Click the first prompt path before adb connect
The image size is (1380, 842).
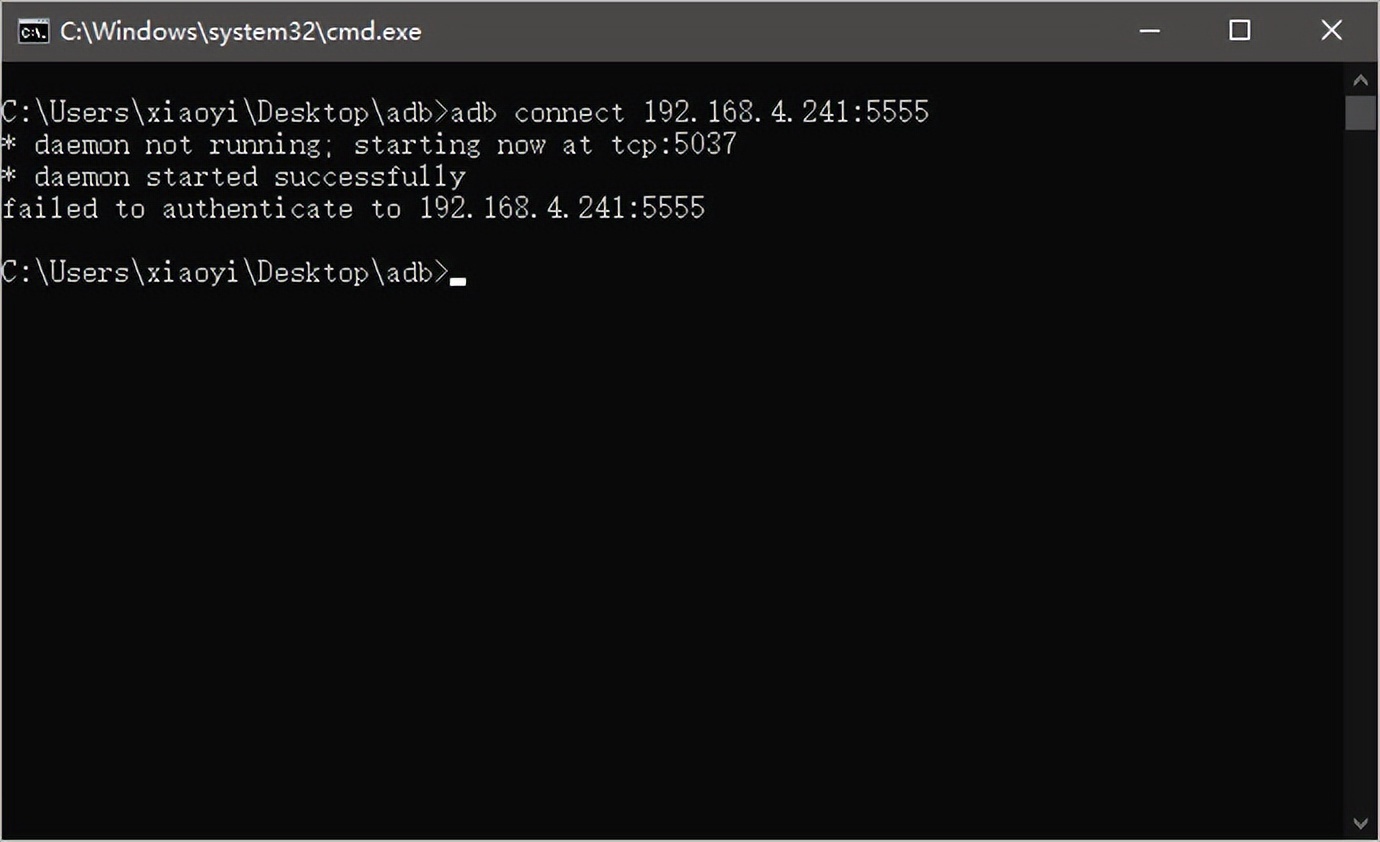pos(225,112)
